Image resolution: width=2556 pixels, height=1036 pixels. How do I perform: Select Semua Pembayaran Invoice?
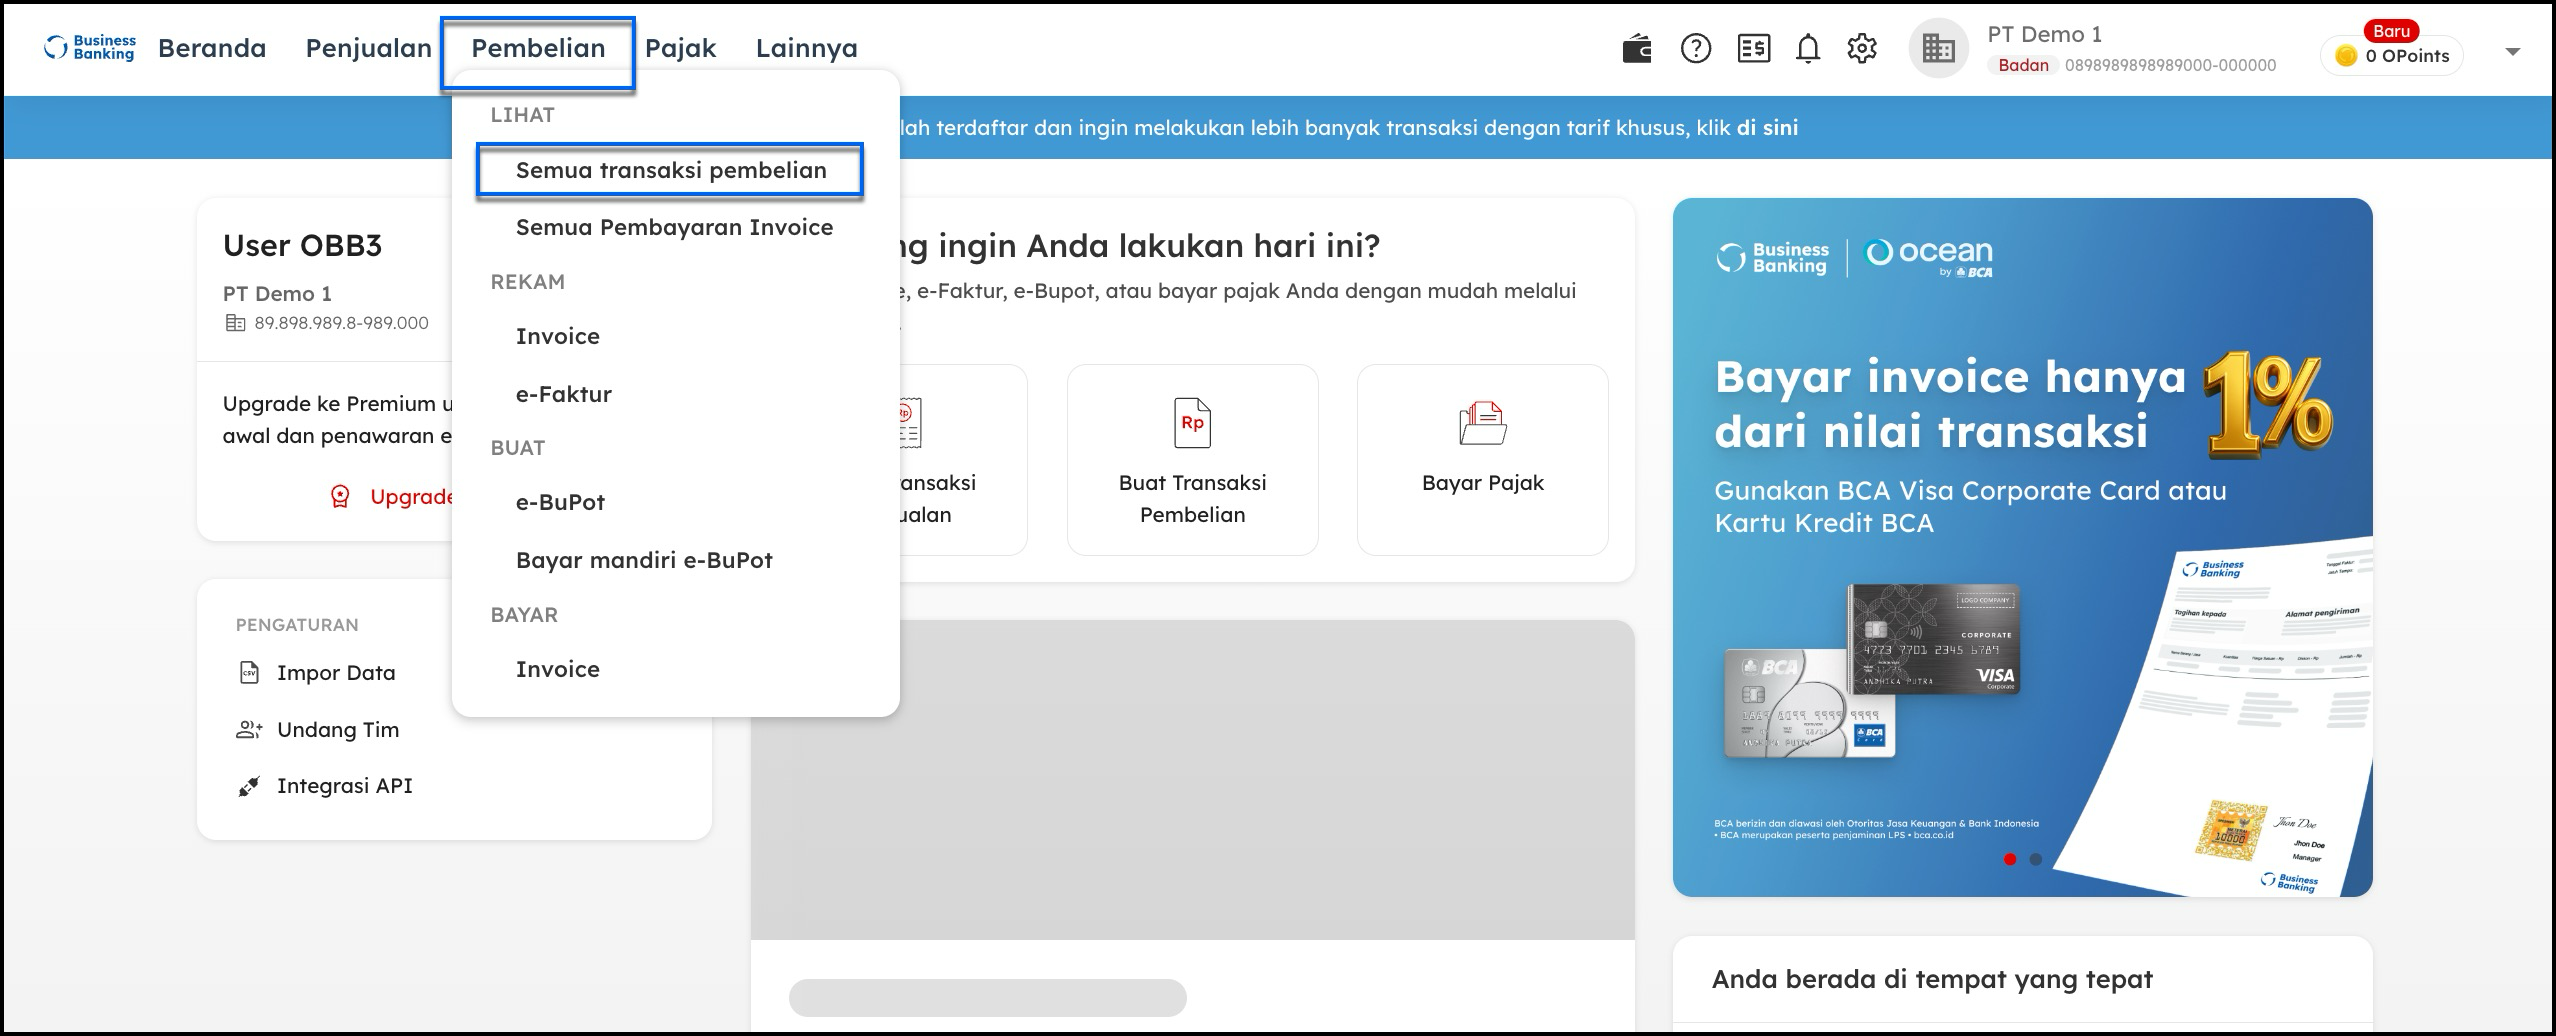pos(674,227)
